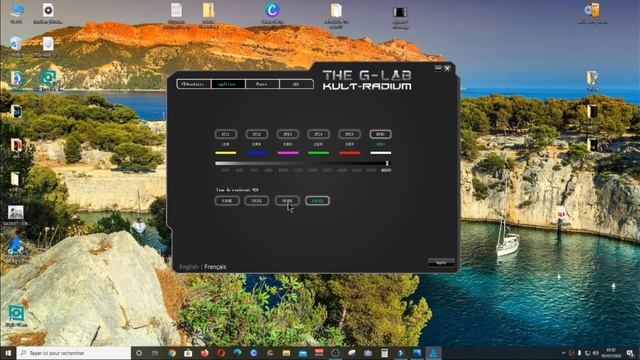This screenshot has height=360, width=640.
Task: Select the DPI preset button above the blue bar
Action: tap(257, 134)
